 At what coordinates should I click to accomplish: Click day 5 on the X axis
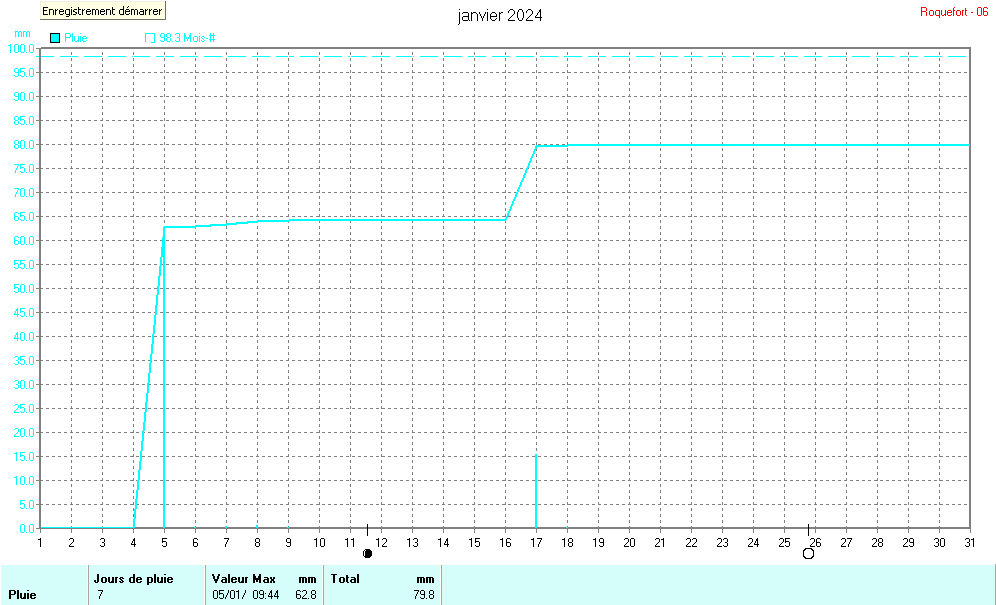164,543
